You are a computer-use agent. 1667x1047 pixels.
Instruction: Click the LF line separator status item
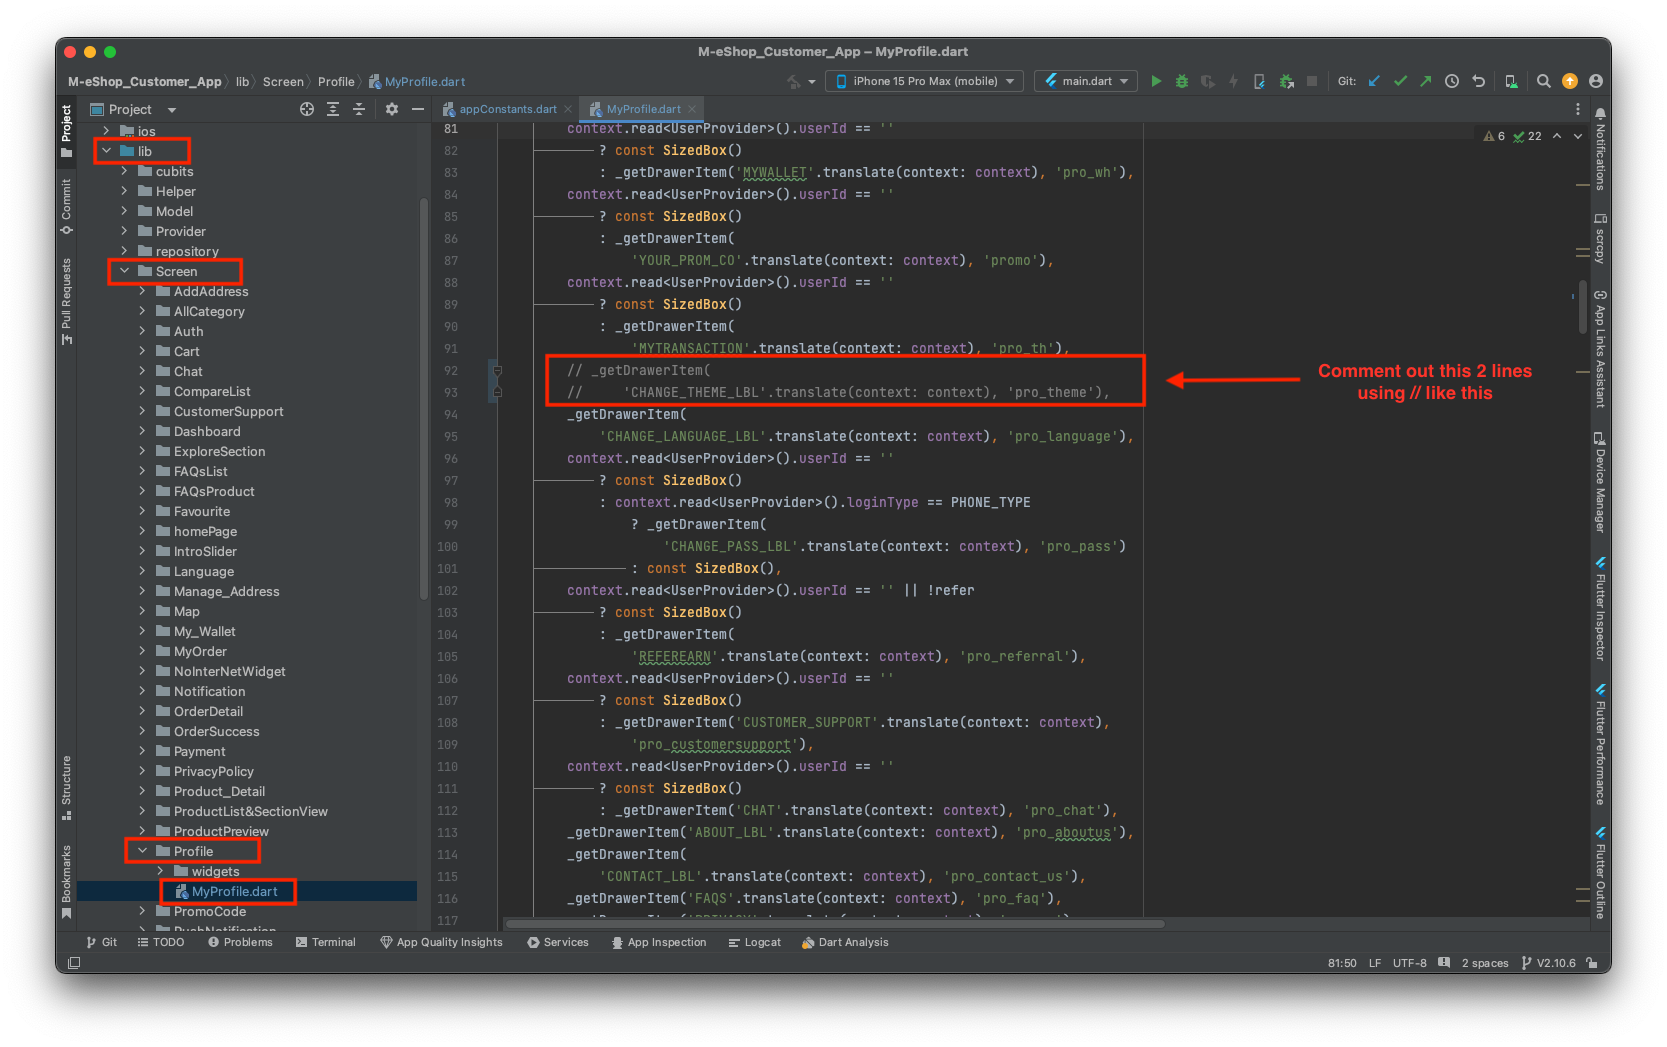pos(1375,963)
